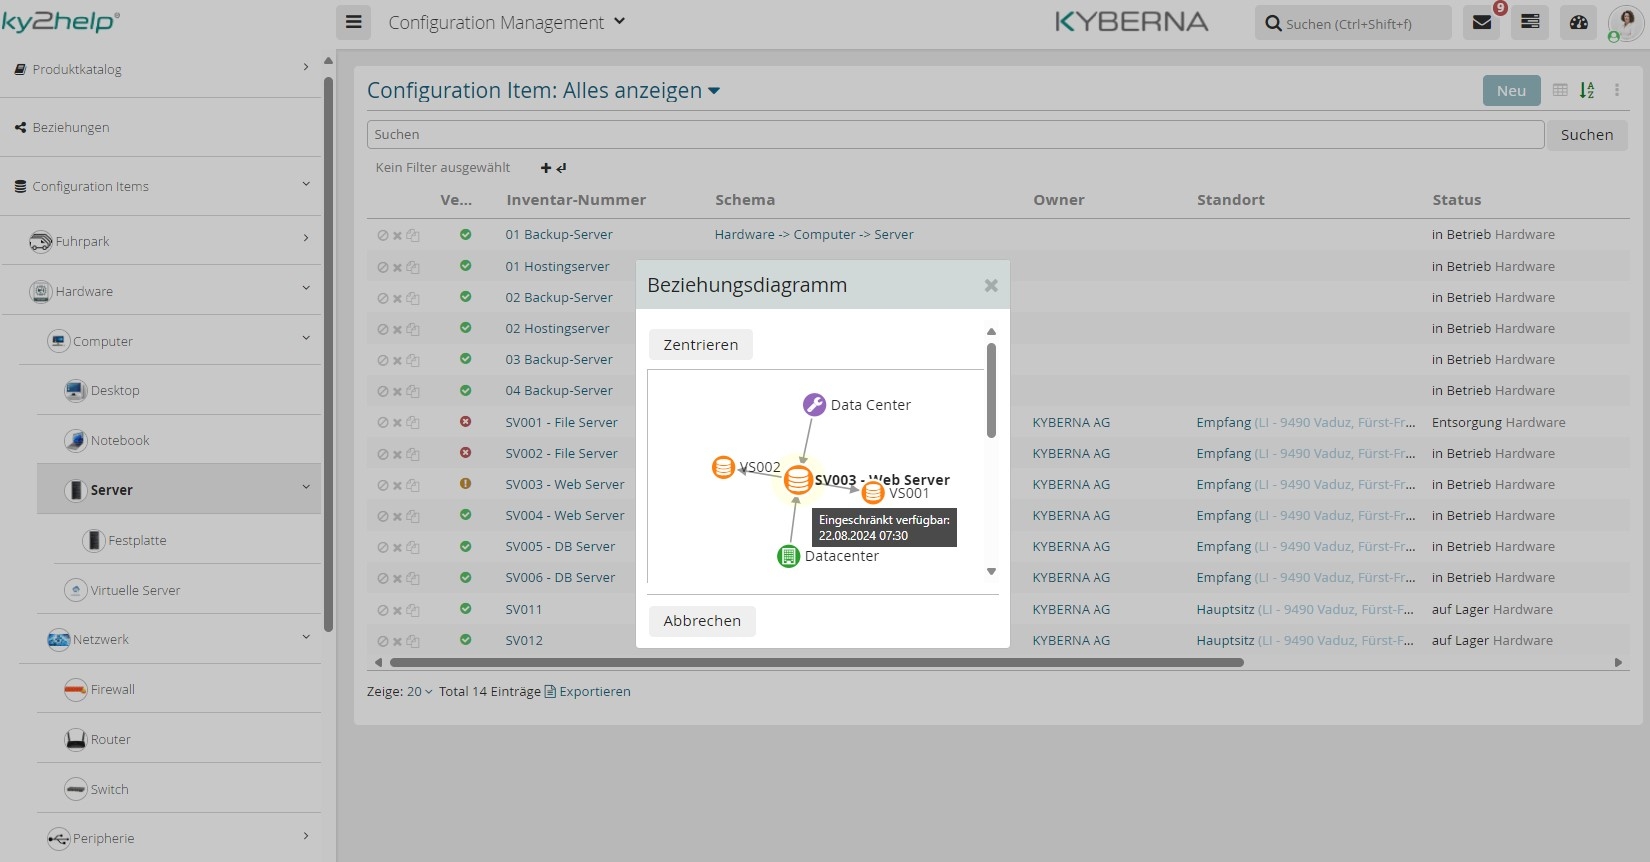
Task: Open the user profile avatar
Action: 1625,22
